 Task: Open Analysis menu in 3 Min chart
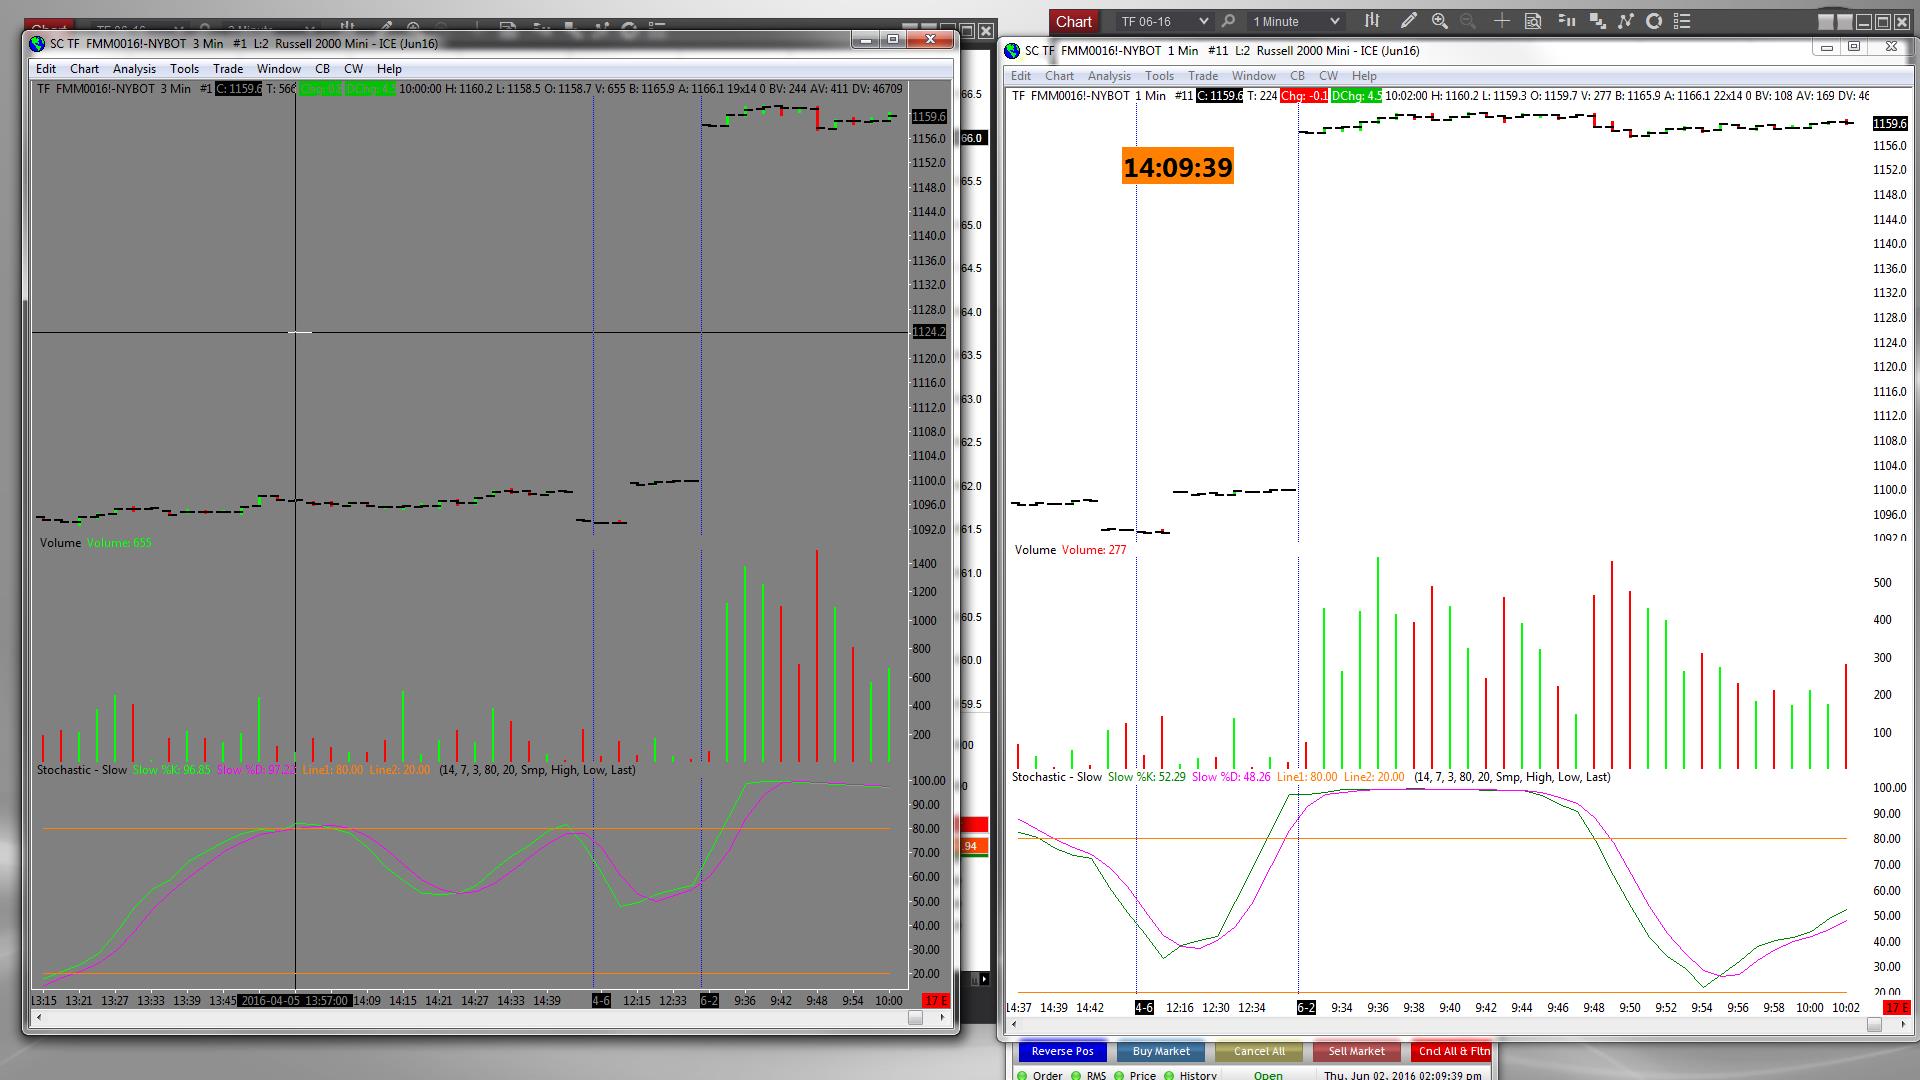(x=134, y=69)
